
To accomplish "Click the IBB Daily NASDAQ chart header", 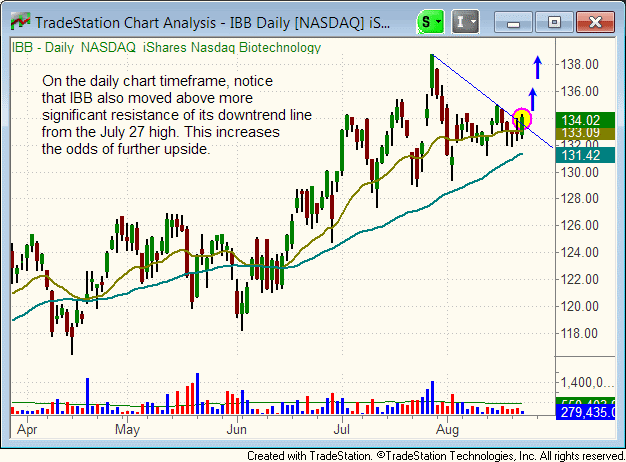I will [x=166, y=48].
